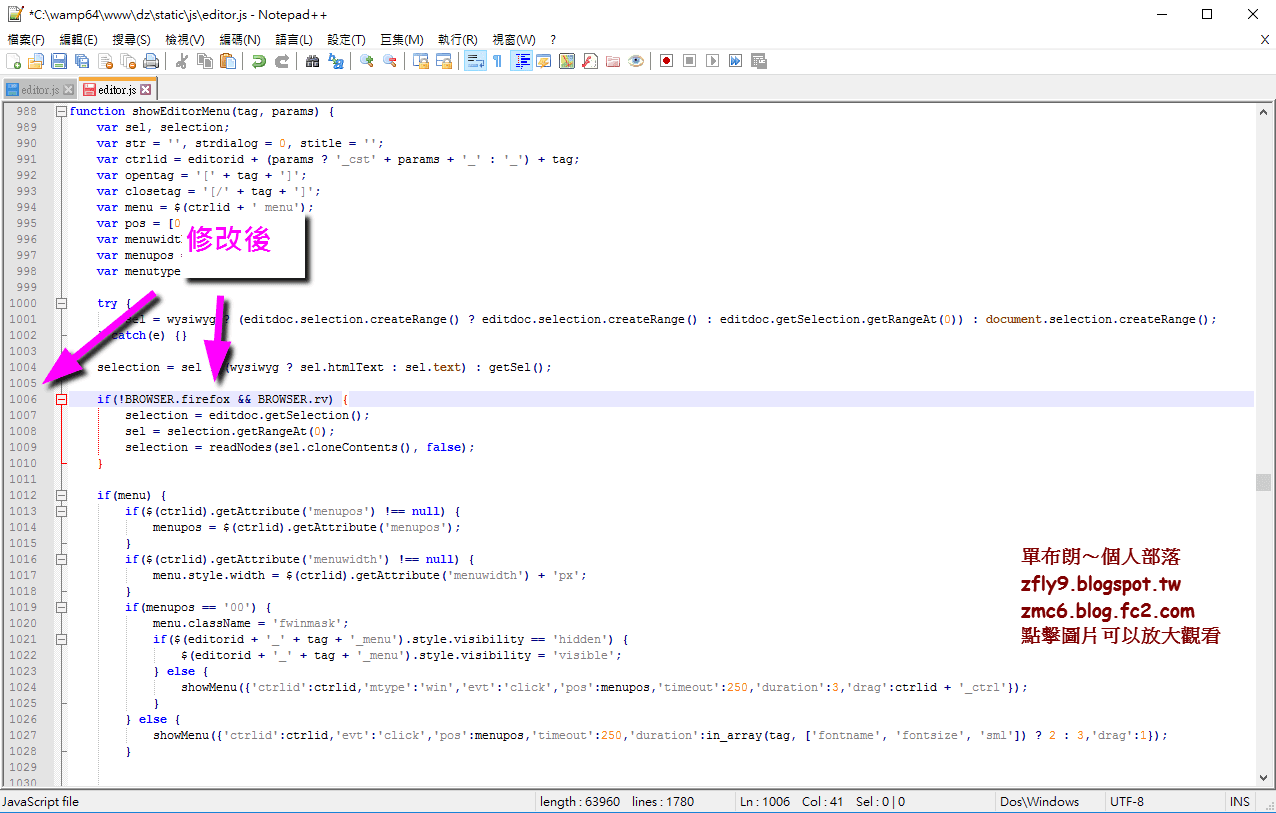Image resolution: width=1276 pixels, height=813 pixels.
Task: Close the first editor.js tab
Action: [x=68, y=90]
